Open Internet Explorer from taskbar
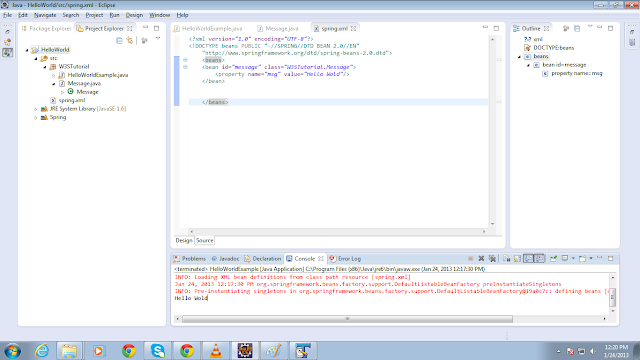 [x=42, y=351]
